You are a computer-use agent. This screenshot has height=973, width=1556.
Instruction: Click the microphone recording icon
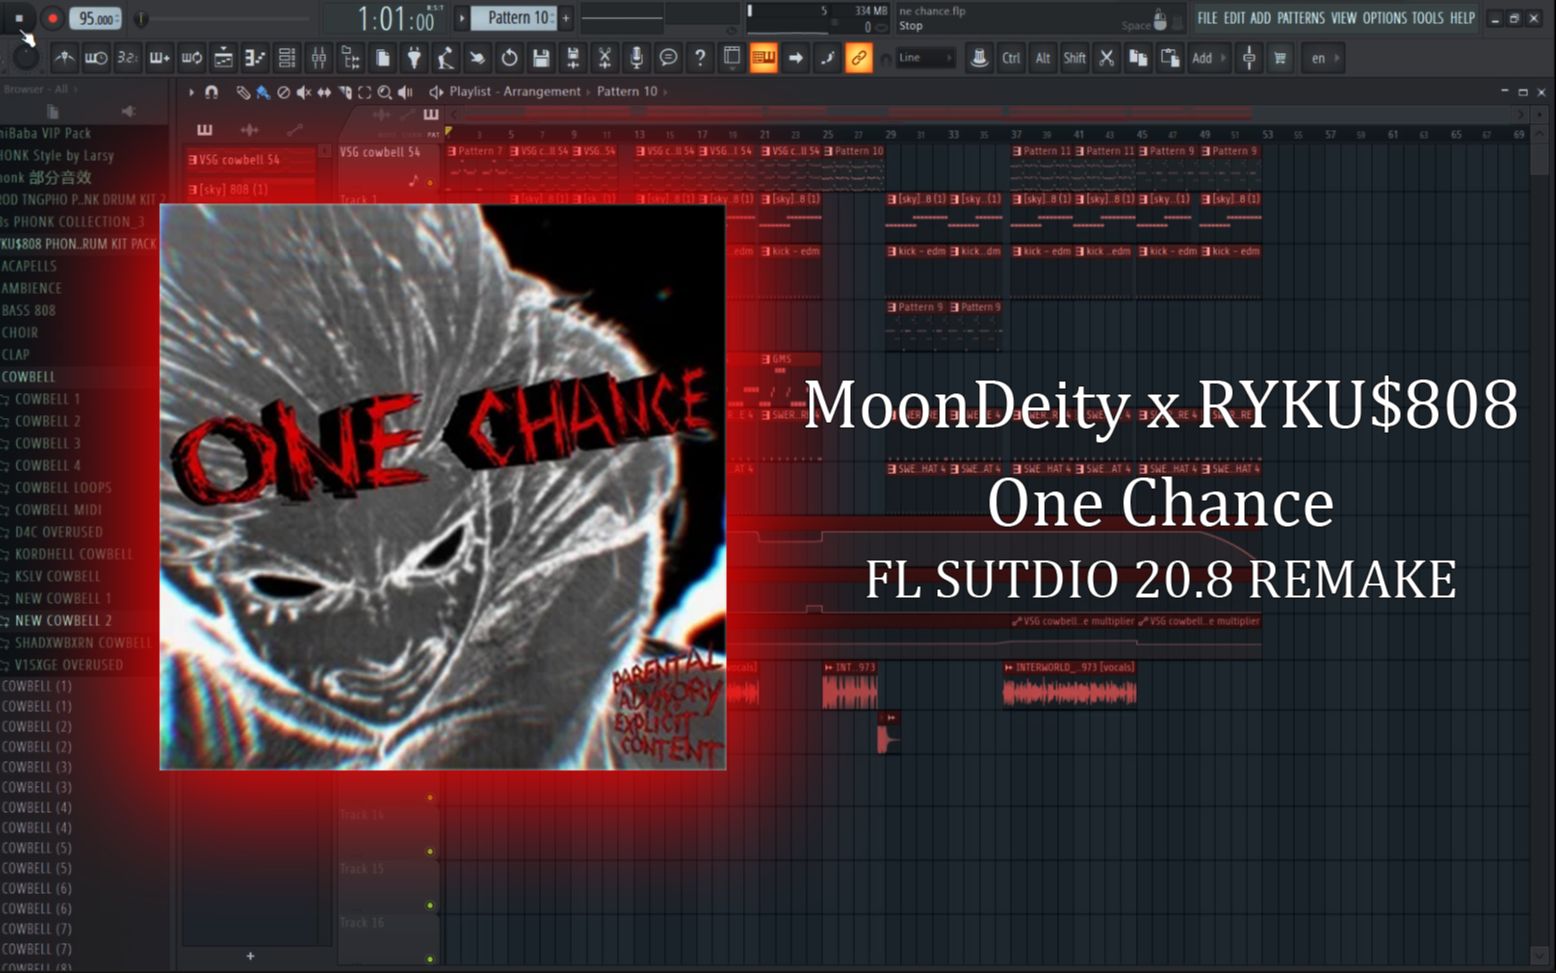point(636,58)
